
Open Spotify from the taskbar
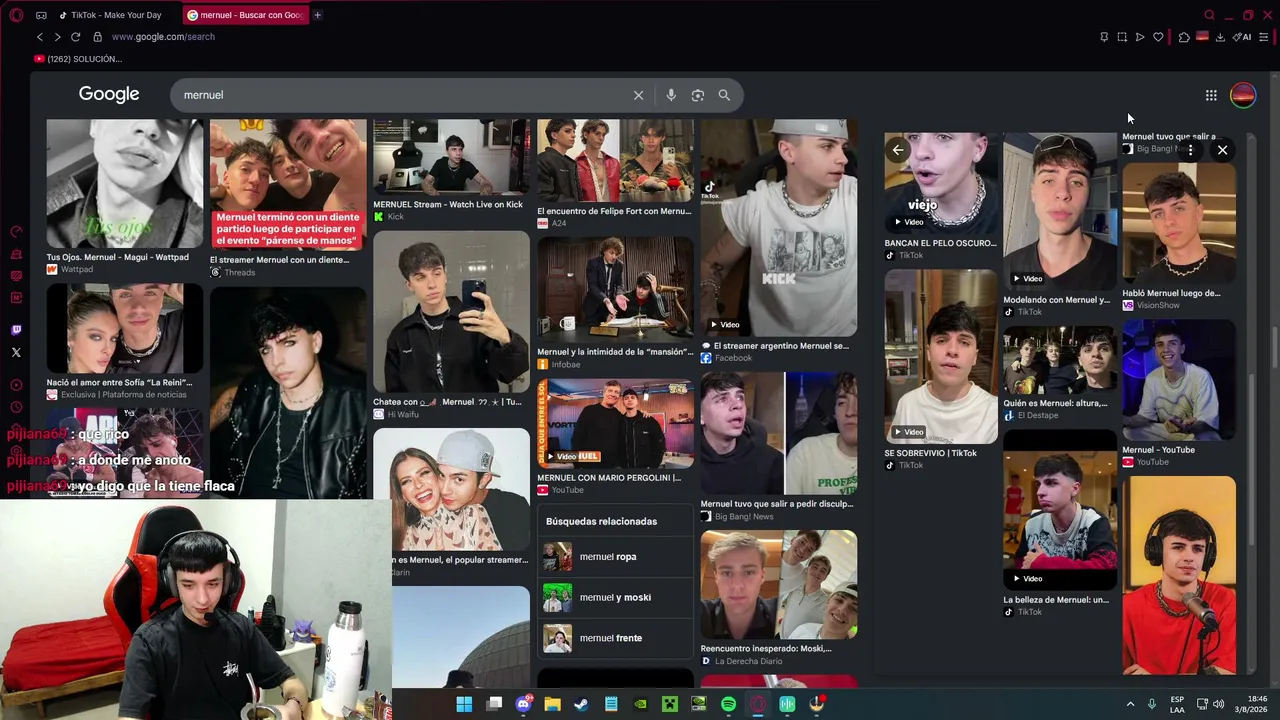pos(728,704)
